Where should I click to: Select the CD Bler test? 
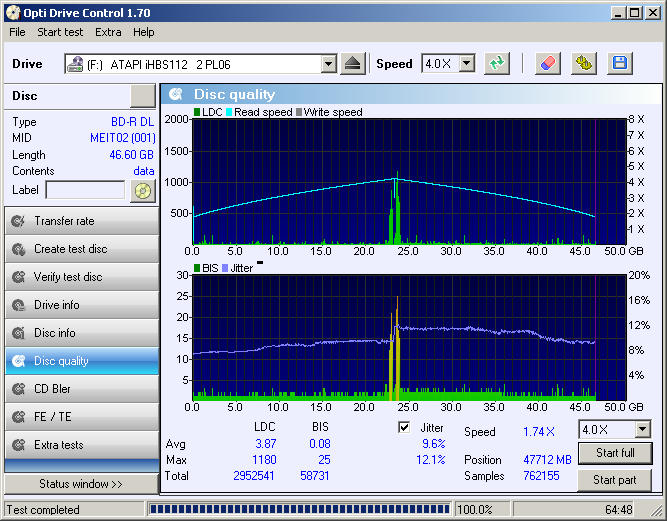coord(82,389)
